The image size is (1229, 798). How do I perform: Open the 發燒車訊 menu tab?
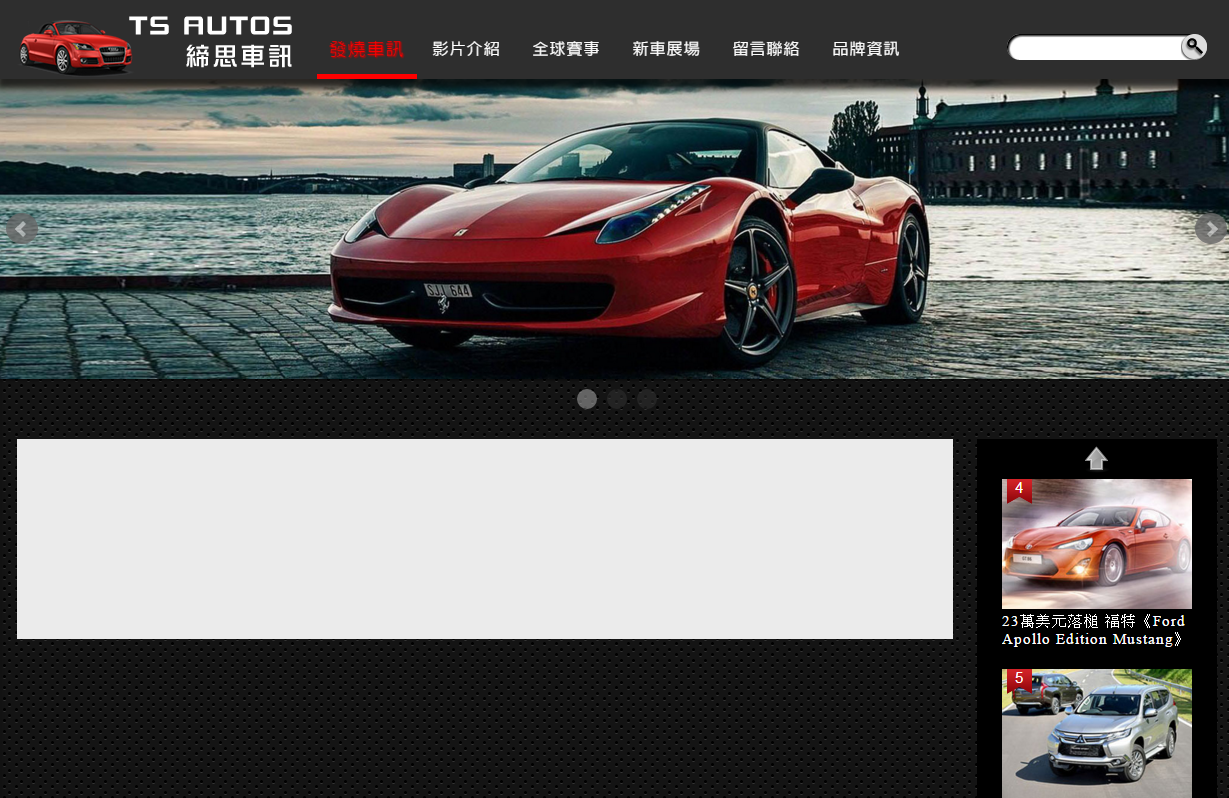point(366,49)
